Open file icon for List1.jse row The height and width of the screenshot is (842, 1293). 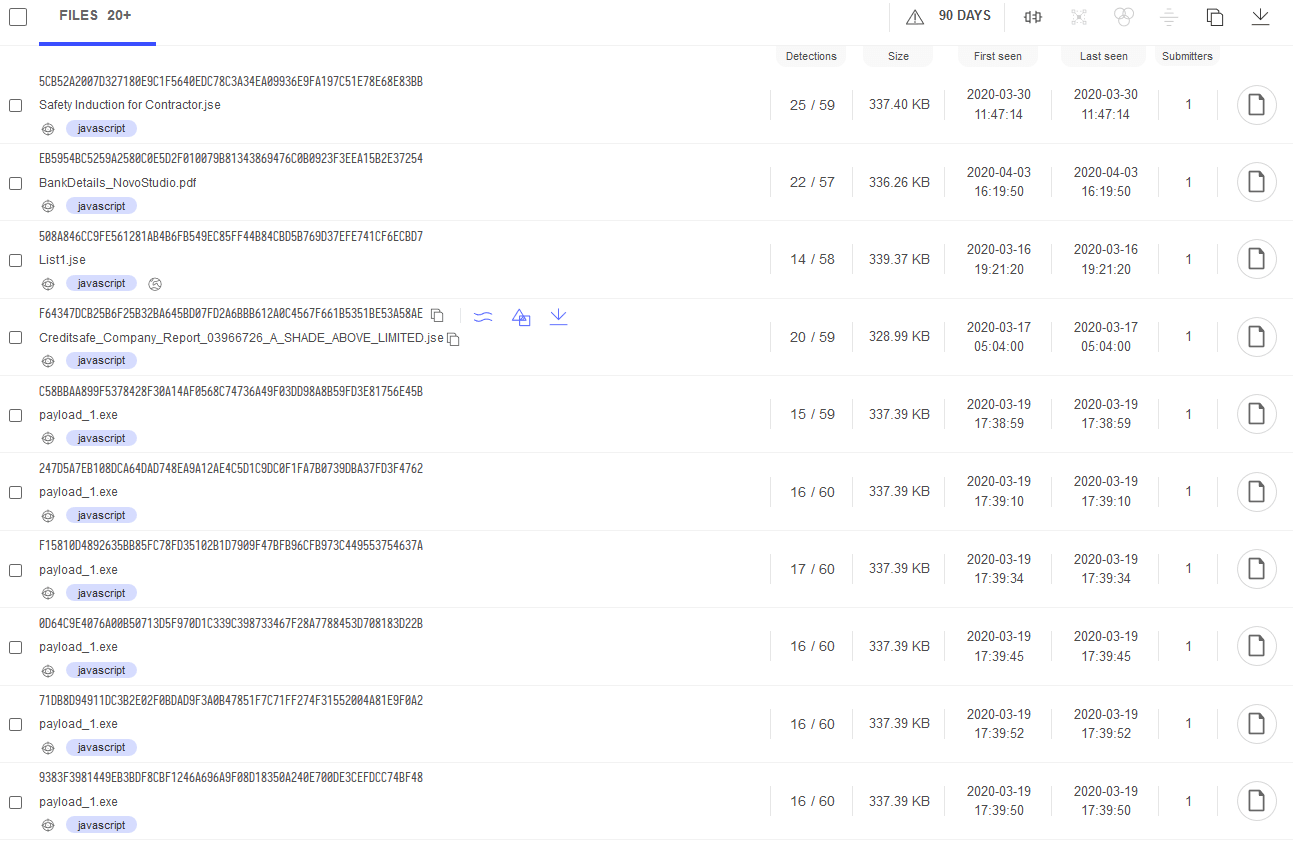click(x=1257, y=259)
